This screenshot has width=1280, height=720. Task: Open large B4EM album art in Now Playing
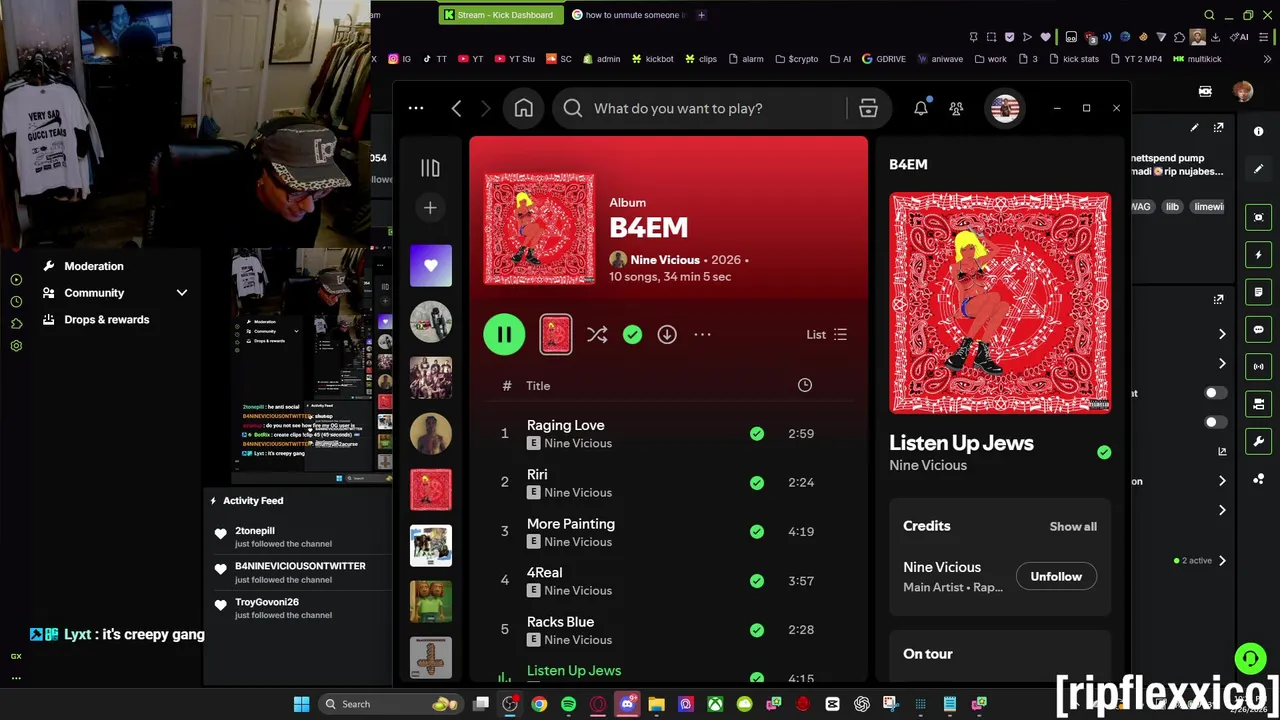tap(1000, 303)
